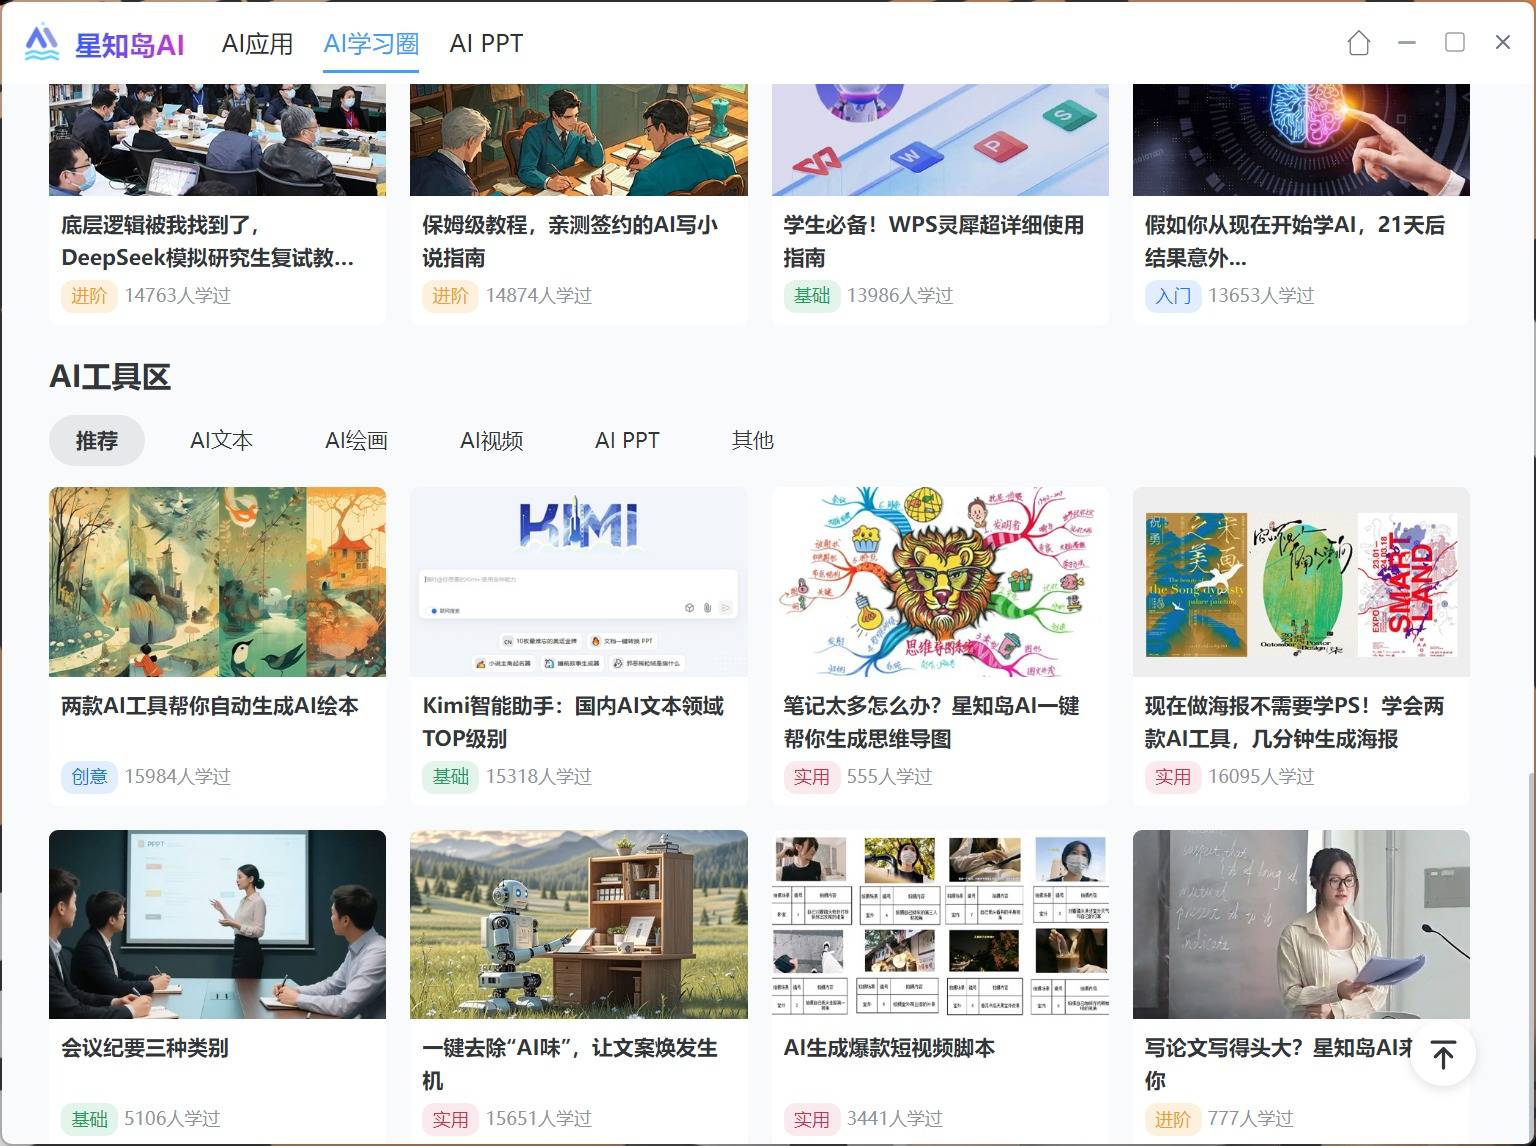
Task: Show the AI视频 tool category
Action: pos(491,440)
